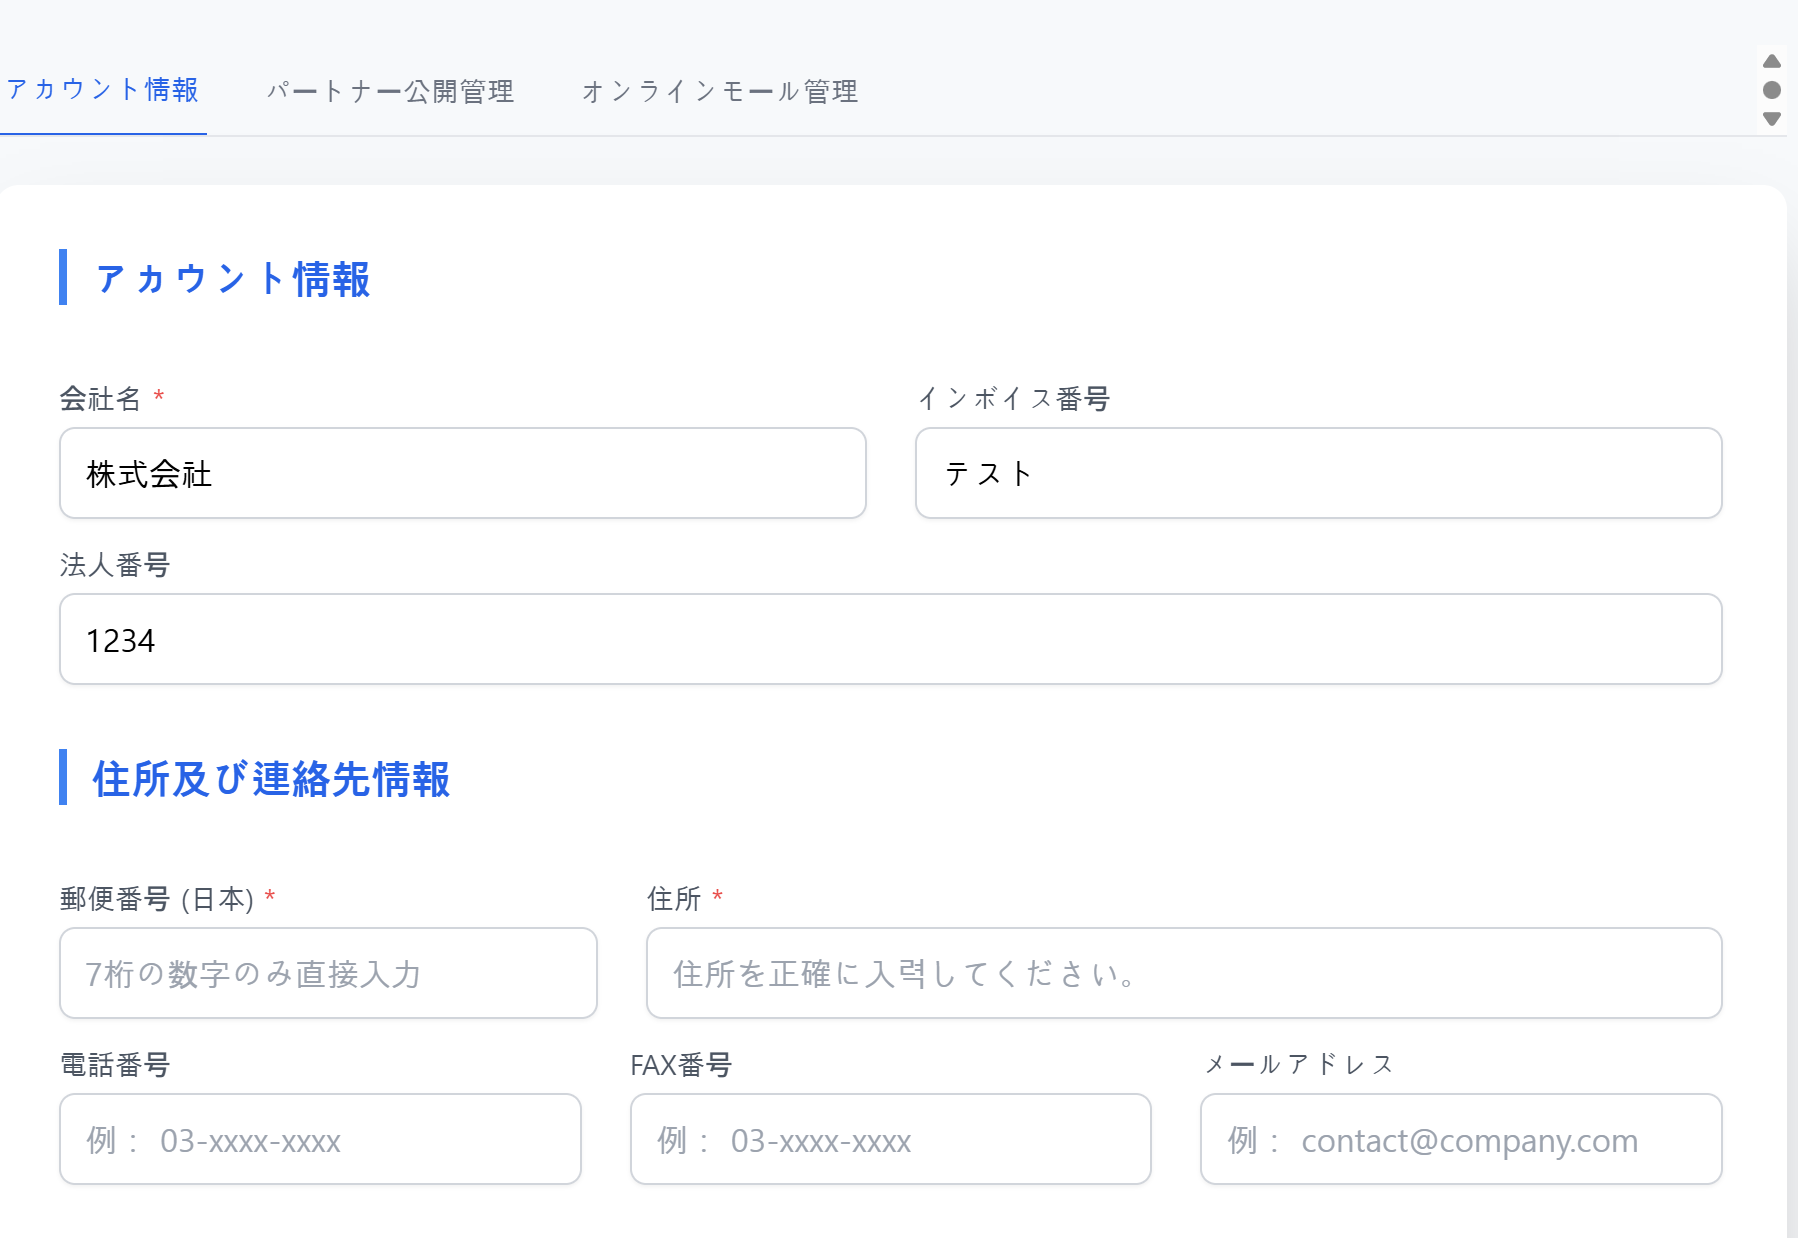Switch to the オンラインモール管理 tab

pos(720,91)
